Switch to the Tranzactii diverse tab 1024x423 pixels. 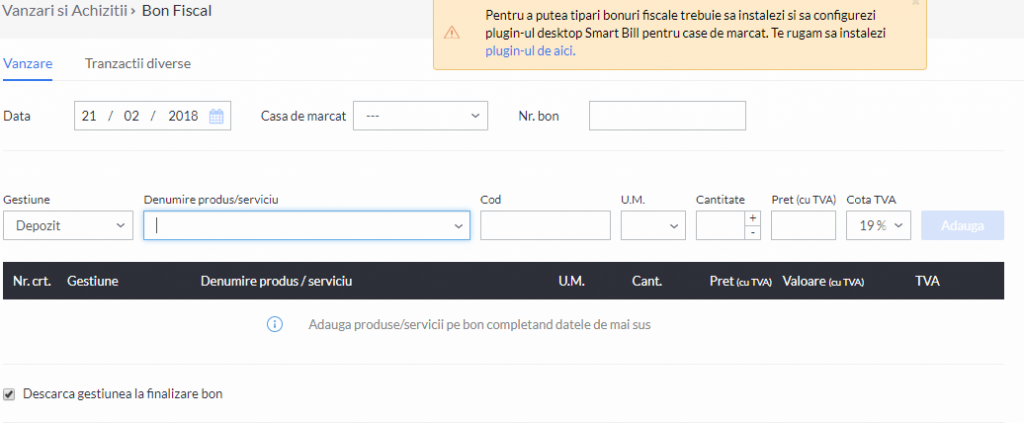138,64
